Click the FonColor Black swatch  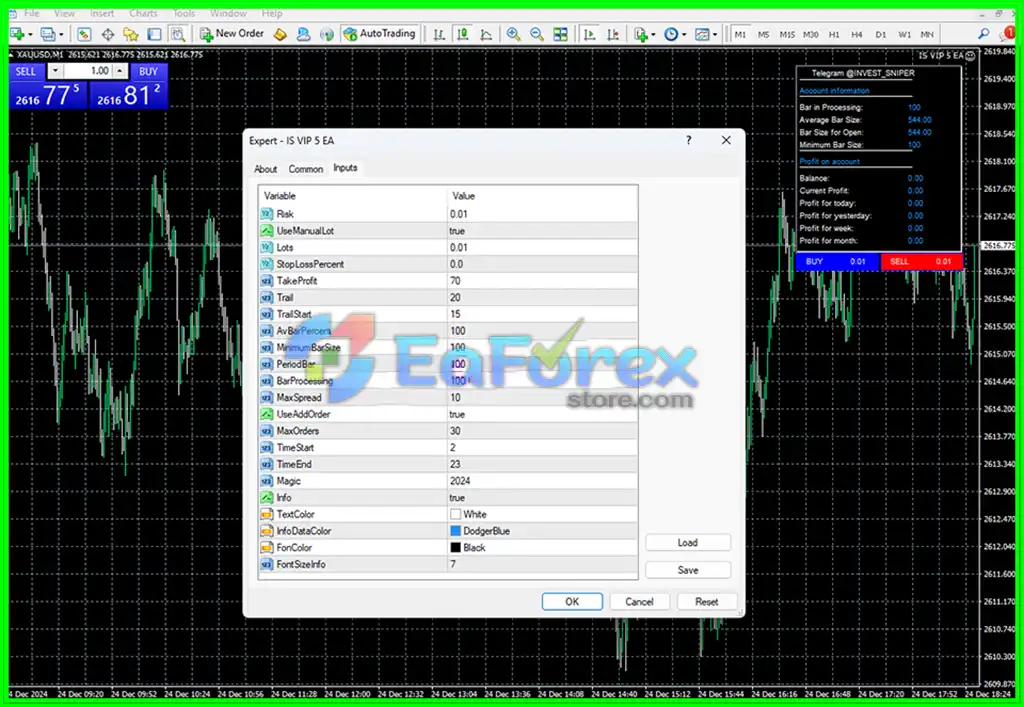click(x=455, y=548)
